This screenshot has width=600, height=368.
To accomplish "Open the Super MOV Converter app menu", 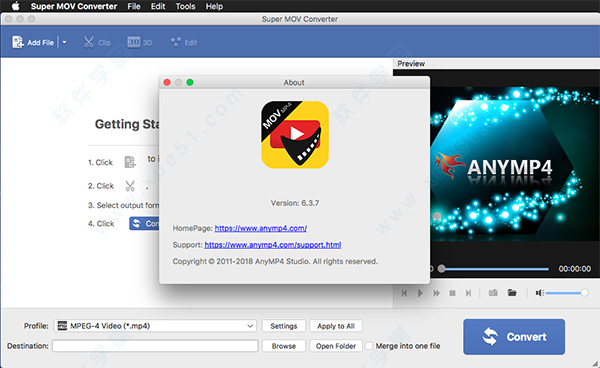I will [74, 6].
